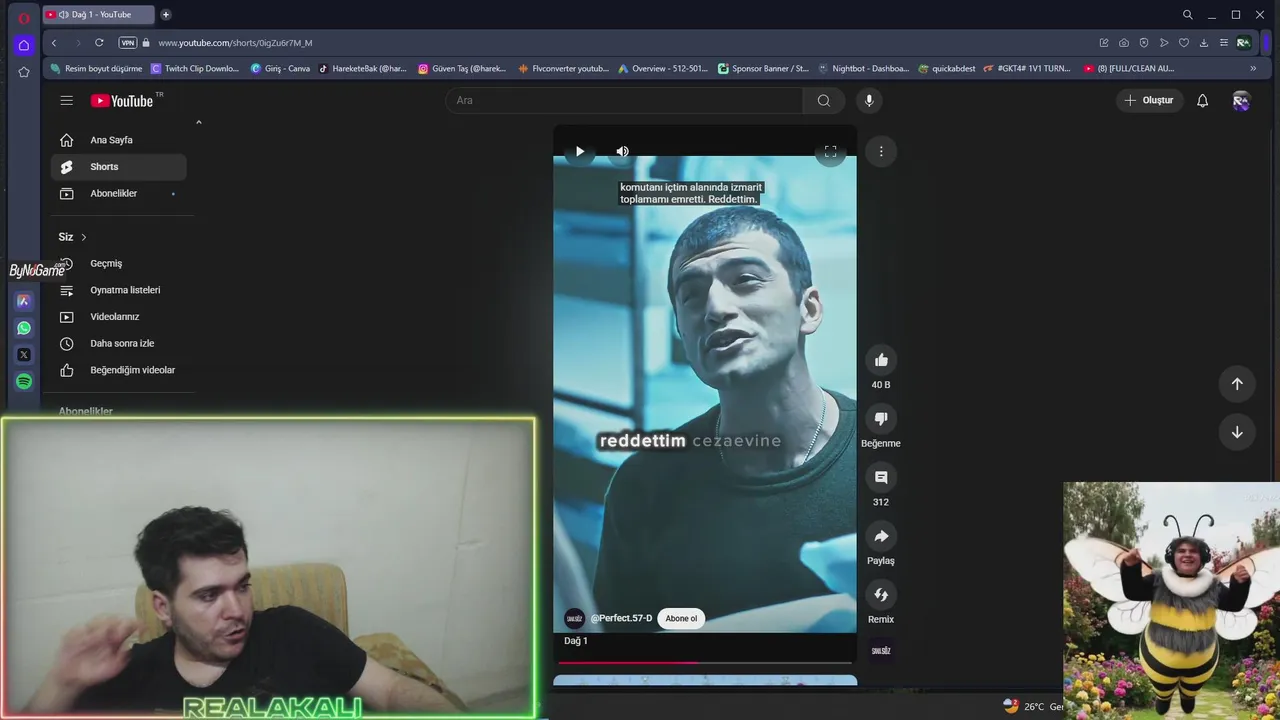
Task: Subscribe with the Abone ol button
Action: 681,618
